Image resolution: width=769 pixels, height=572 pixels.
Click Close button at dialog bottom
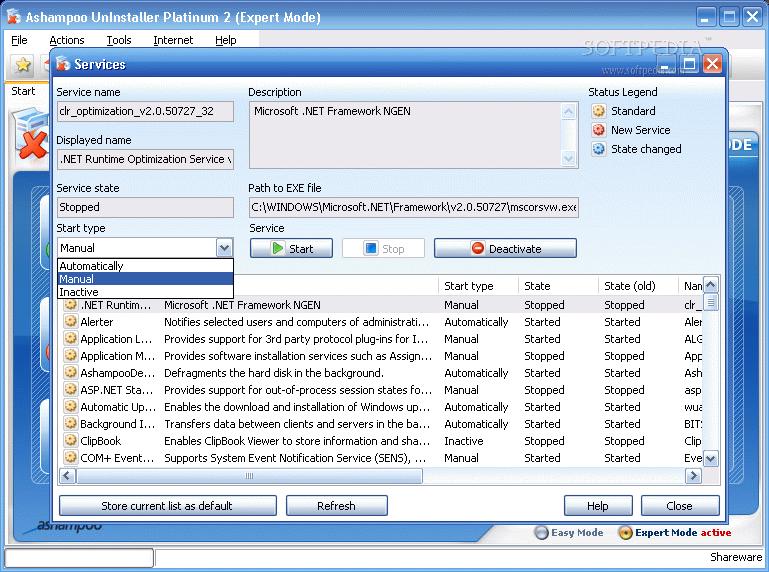[680, 506]
